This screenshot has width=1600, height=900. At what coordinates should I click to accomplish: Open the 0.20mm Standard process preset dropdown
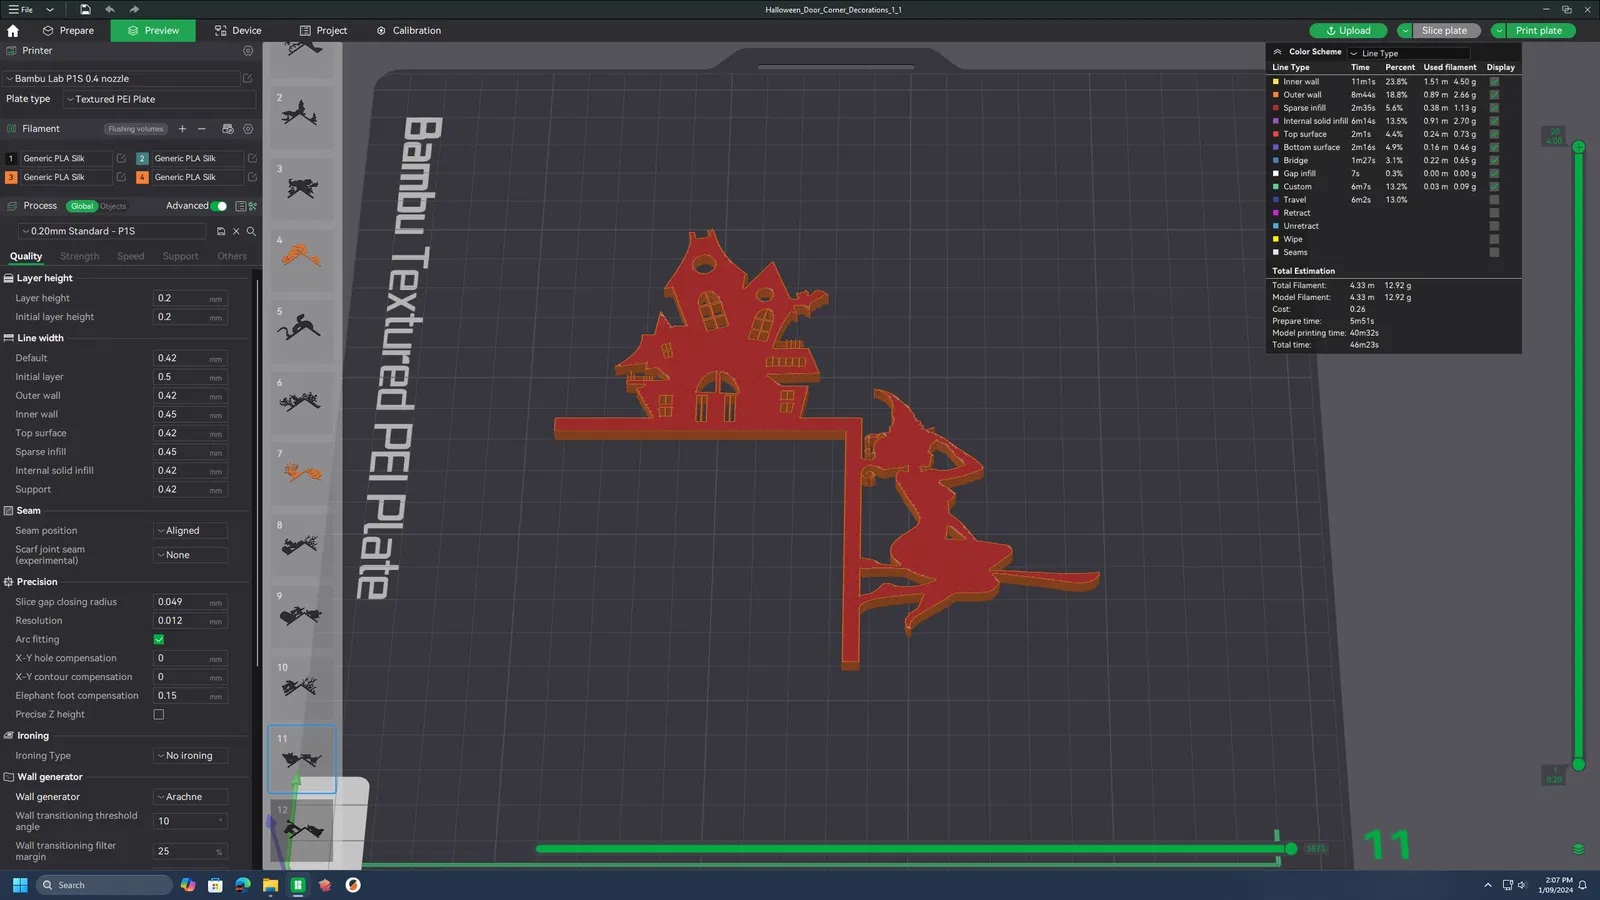[x=112, y=231]
